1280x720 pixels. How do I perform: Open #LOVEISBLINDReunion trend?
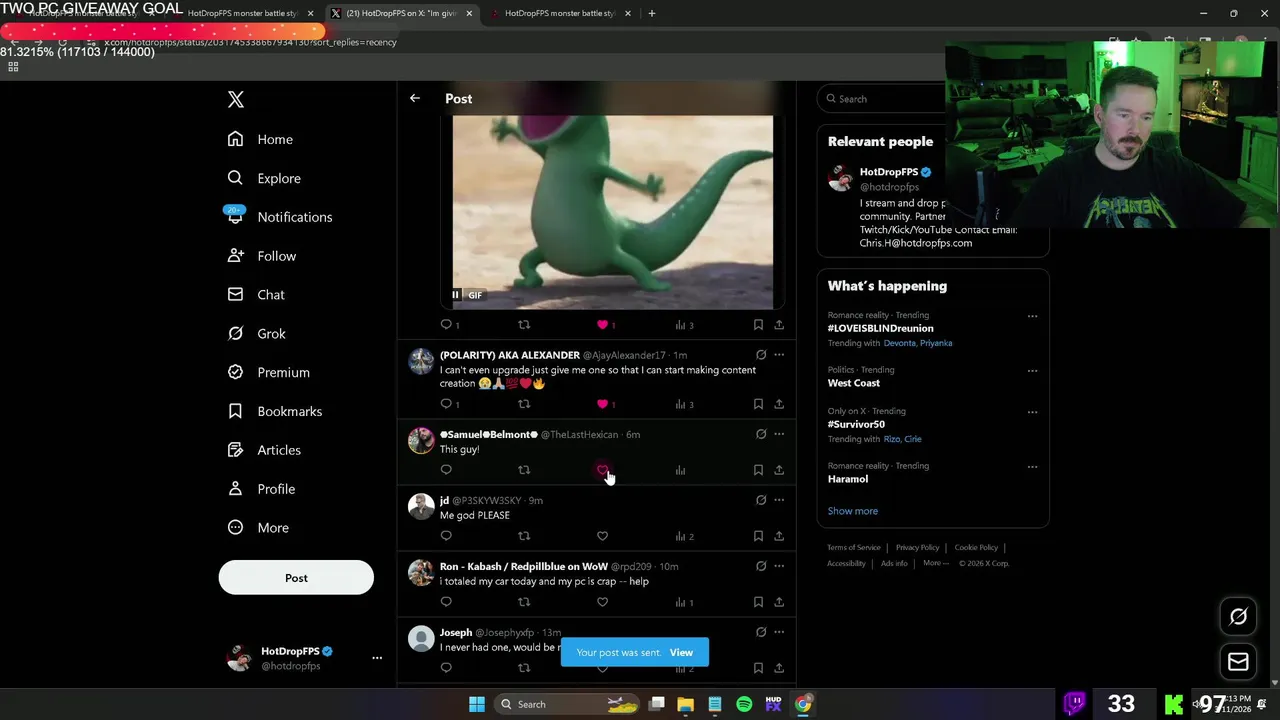(x=880, y=328)
